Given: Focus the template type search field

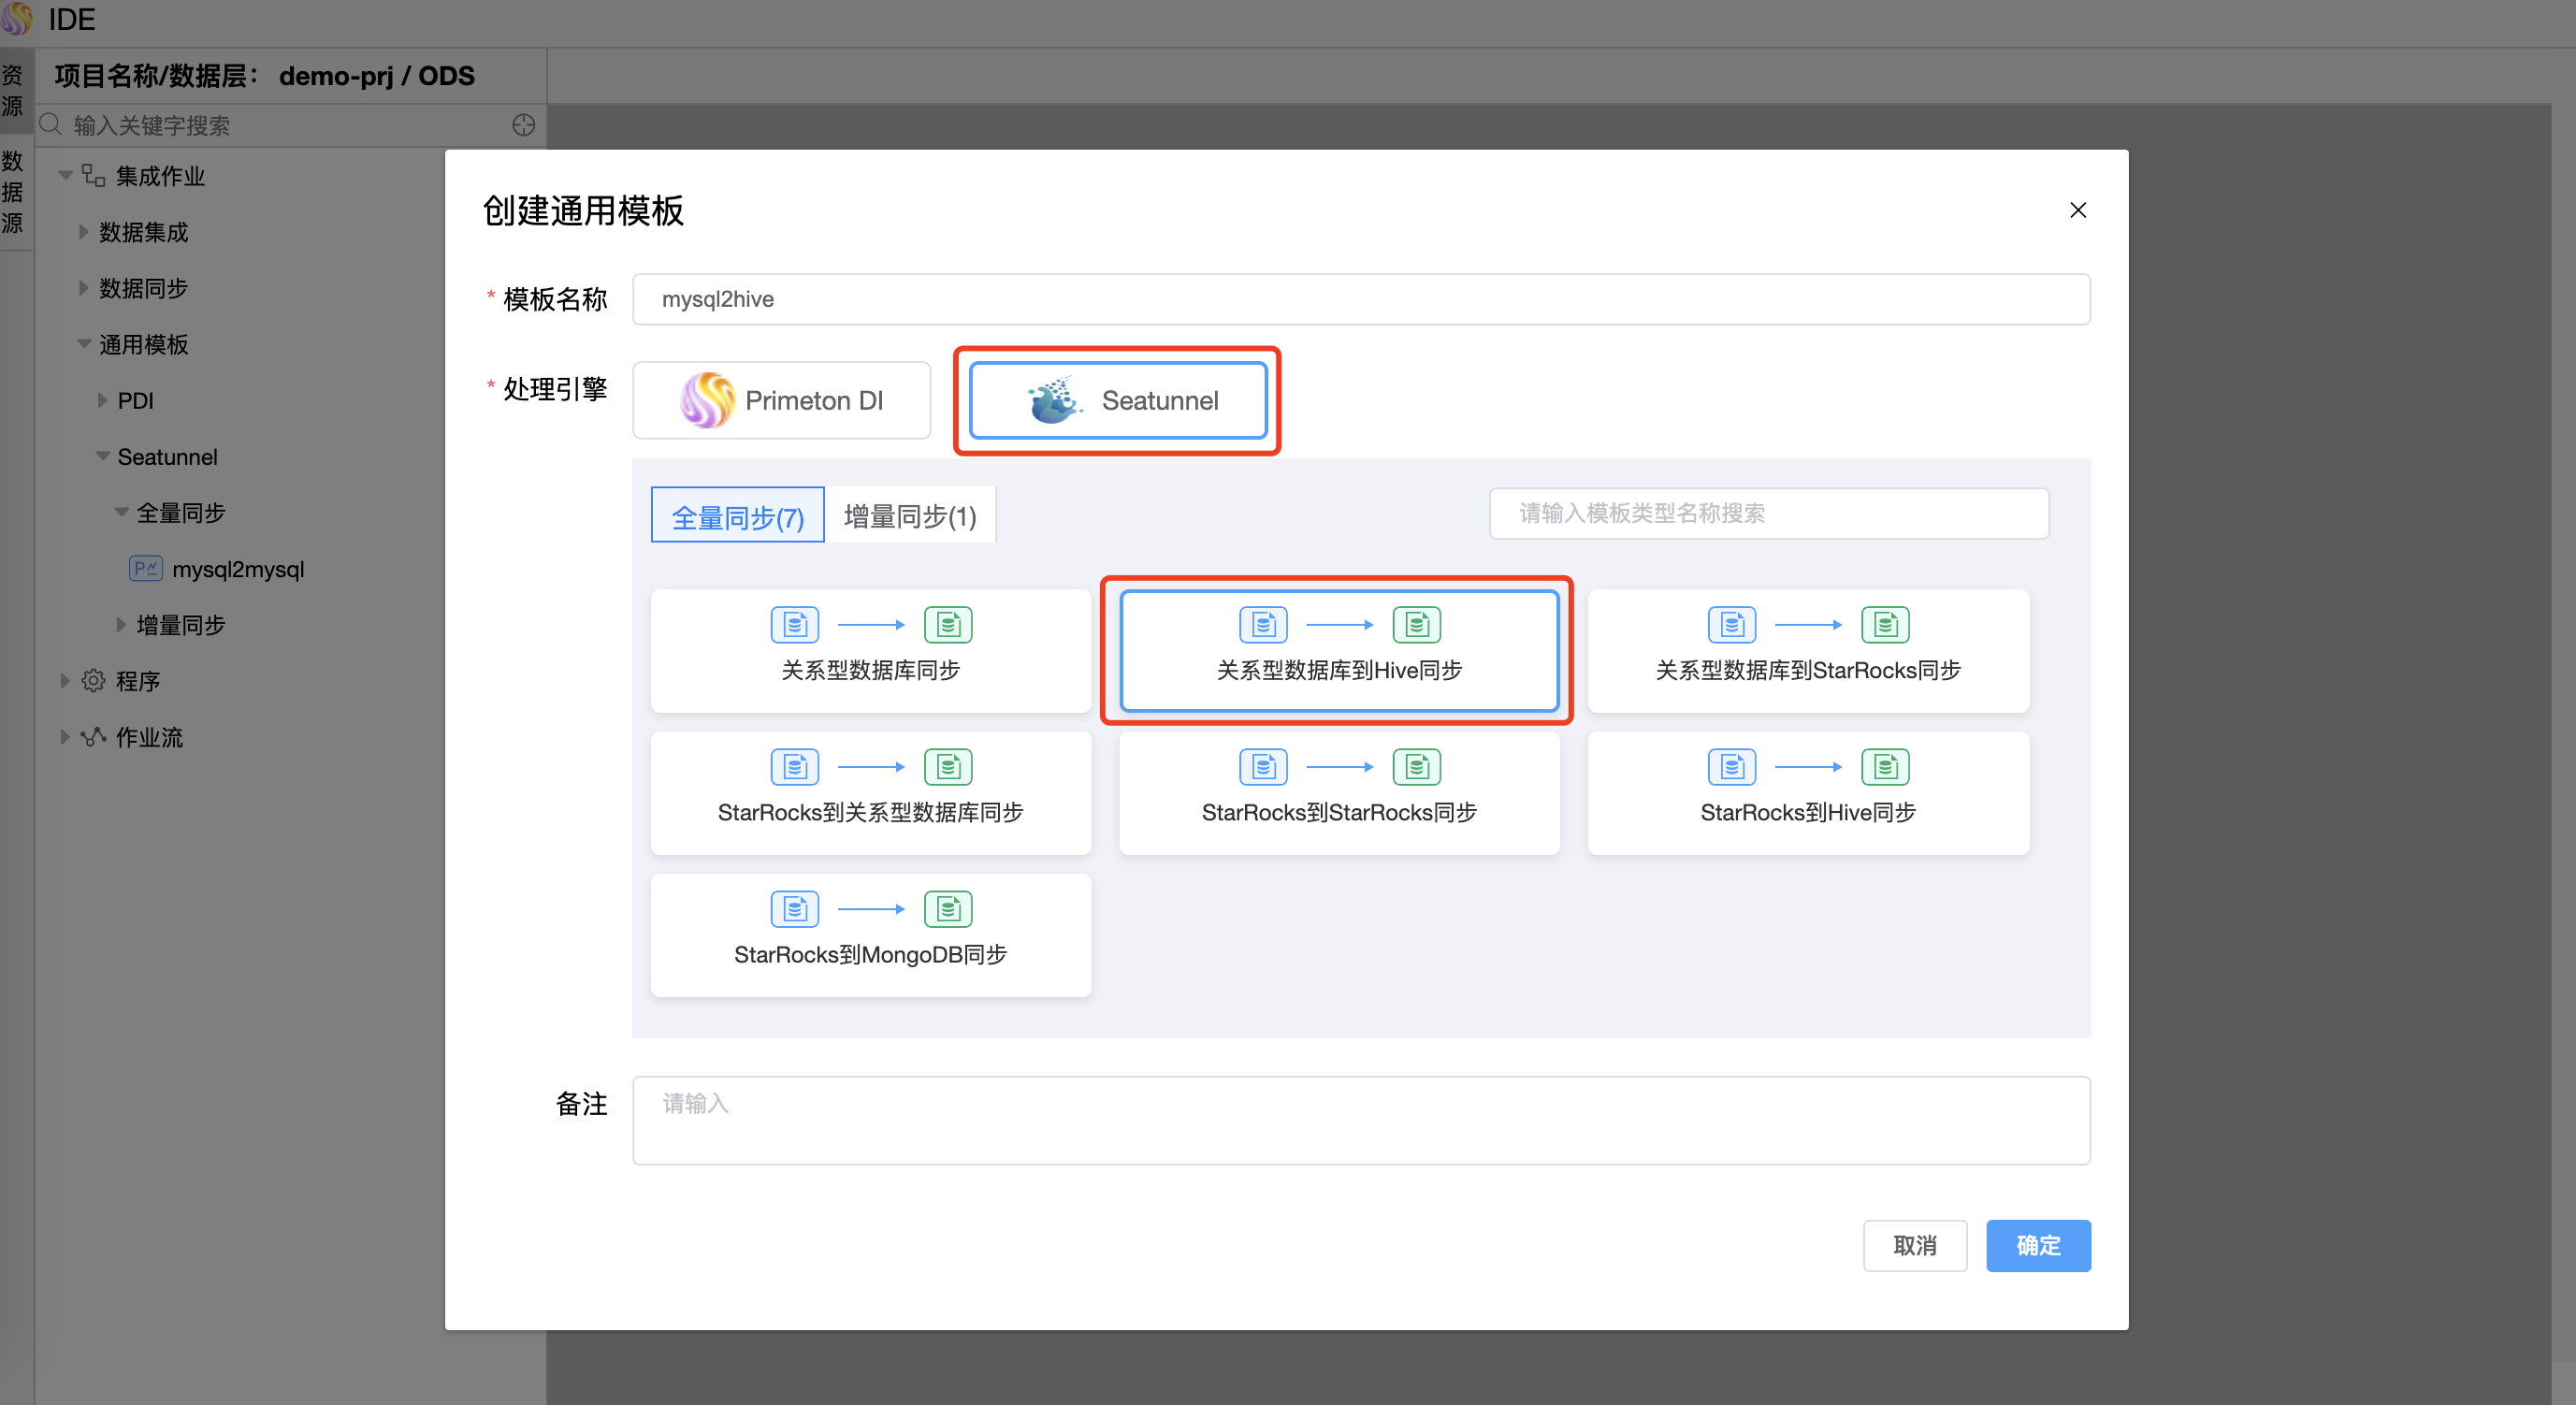Looking at the screenshot, I should coord(1768,513).
